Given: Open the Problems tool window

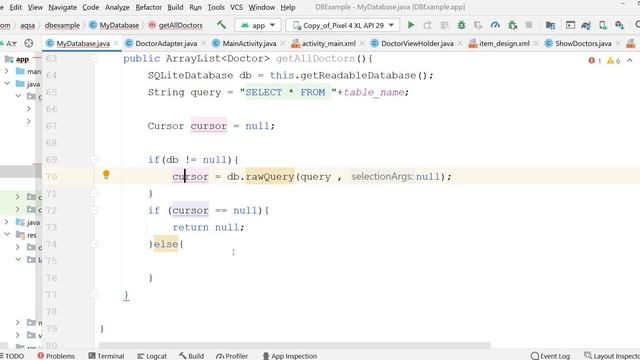Looking at the screenshot, I should click(56, 356).
